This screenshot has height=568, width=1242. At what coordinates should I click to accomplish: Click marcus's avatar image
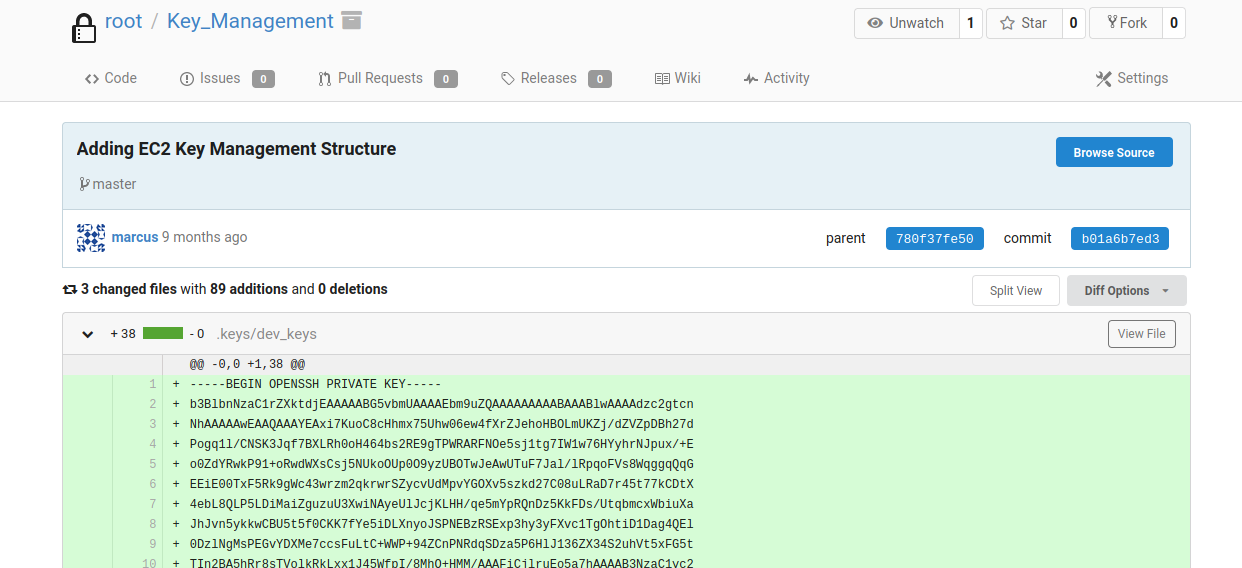(91, 238)
